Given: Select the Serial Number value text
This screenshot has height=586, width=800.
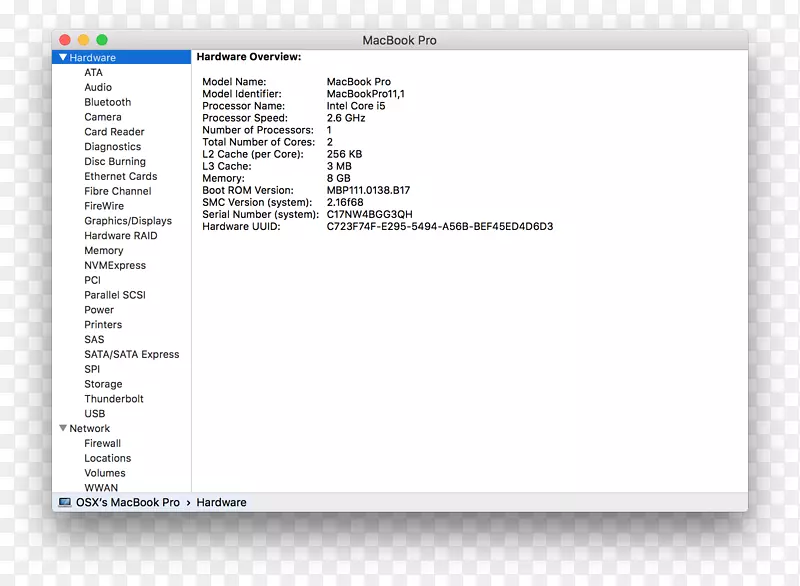Looking at the screenshot, I should pyautogui.click(x=370, y=214).
